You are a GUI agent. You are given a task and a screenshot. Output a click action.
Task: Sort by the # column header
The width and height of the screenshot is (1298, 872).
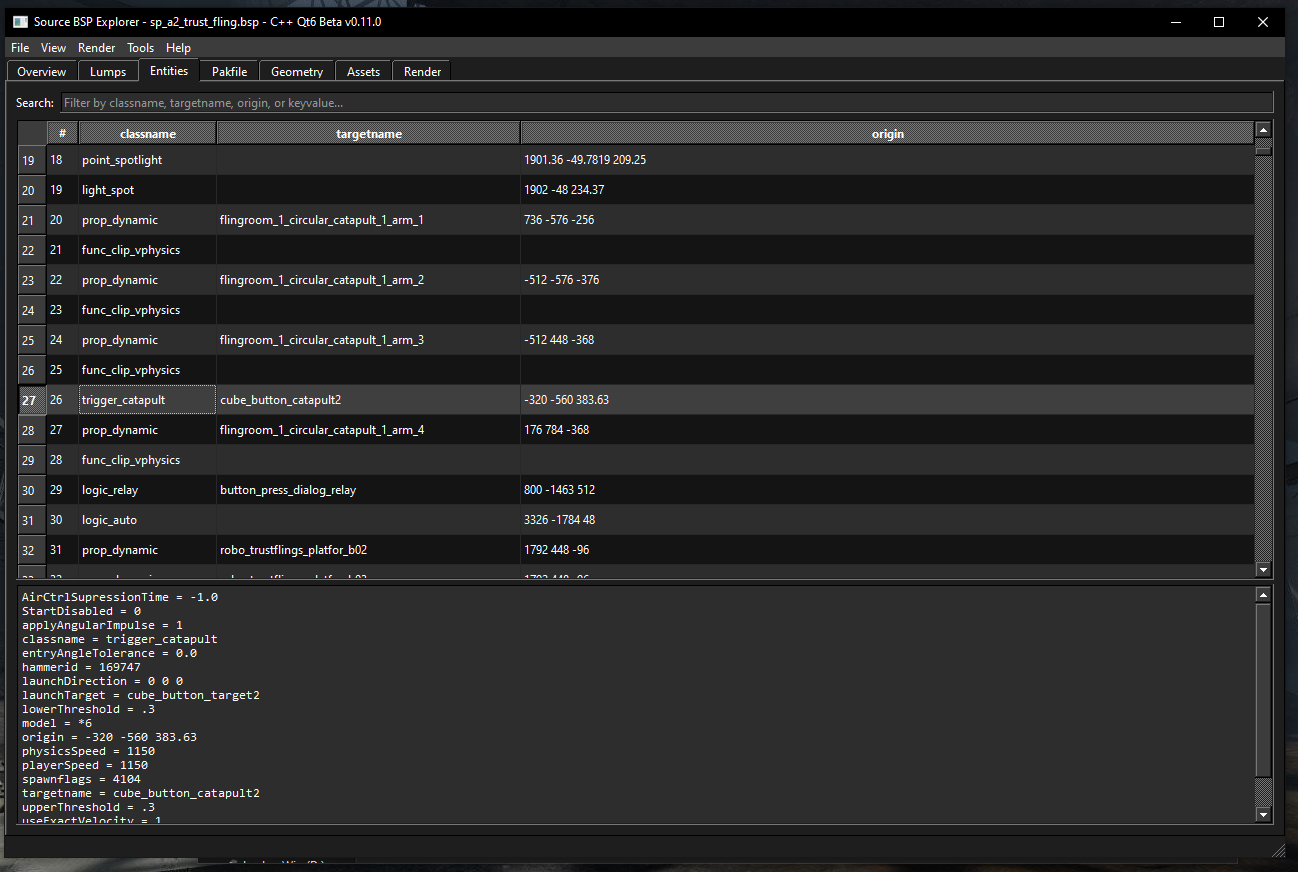(62, 133)
